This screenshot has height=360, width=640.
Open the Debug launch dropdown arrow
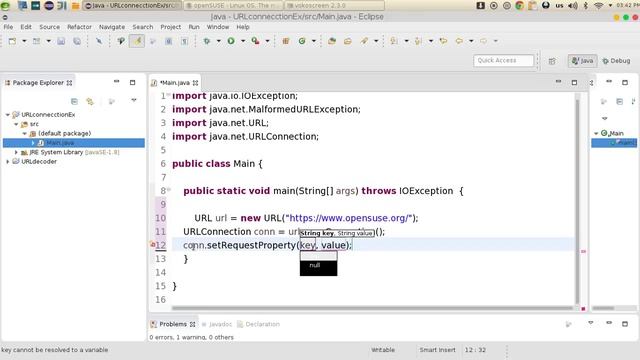click(x=218, y=41)
